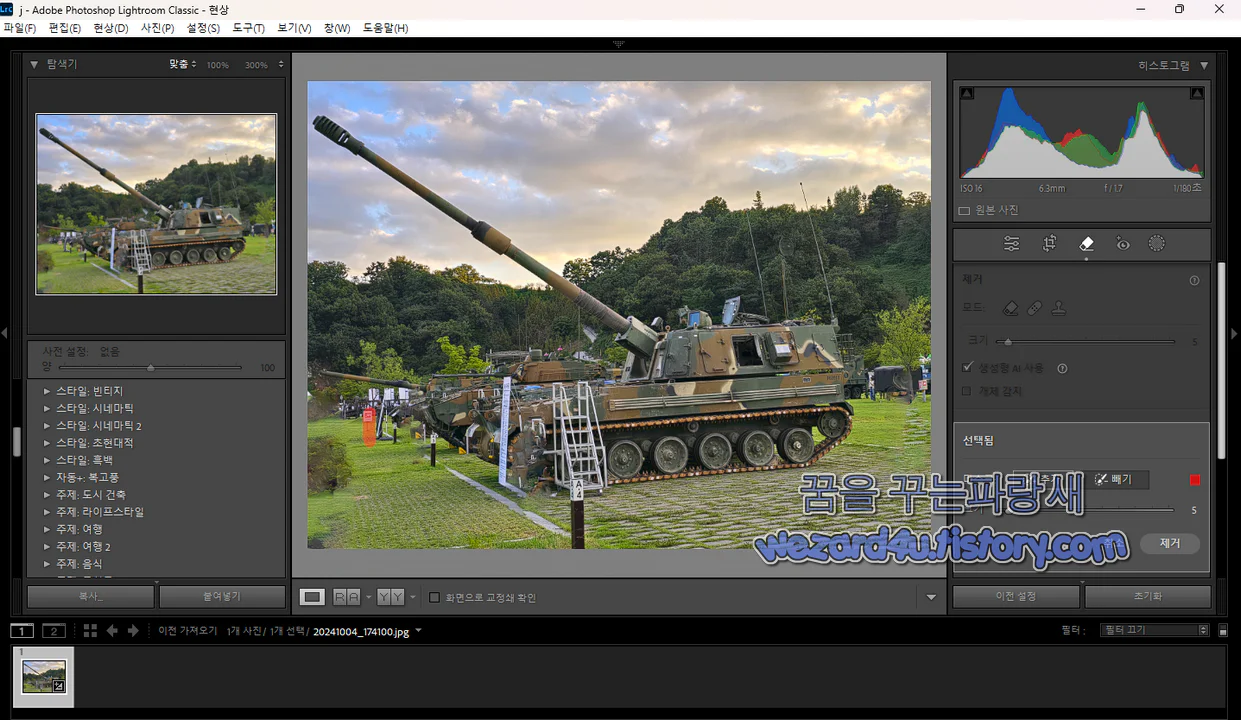Open filename 20241004_174100.jpg dropdown arrow

click(418, 631)
